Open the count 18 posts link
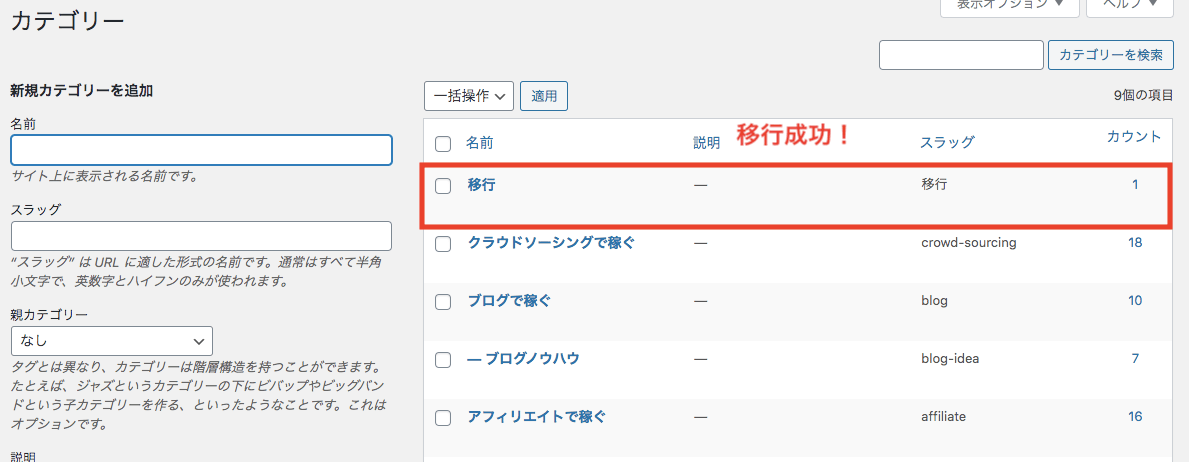 tap(1135, 242)
